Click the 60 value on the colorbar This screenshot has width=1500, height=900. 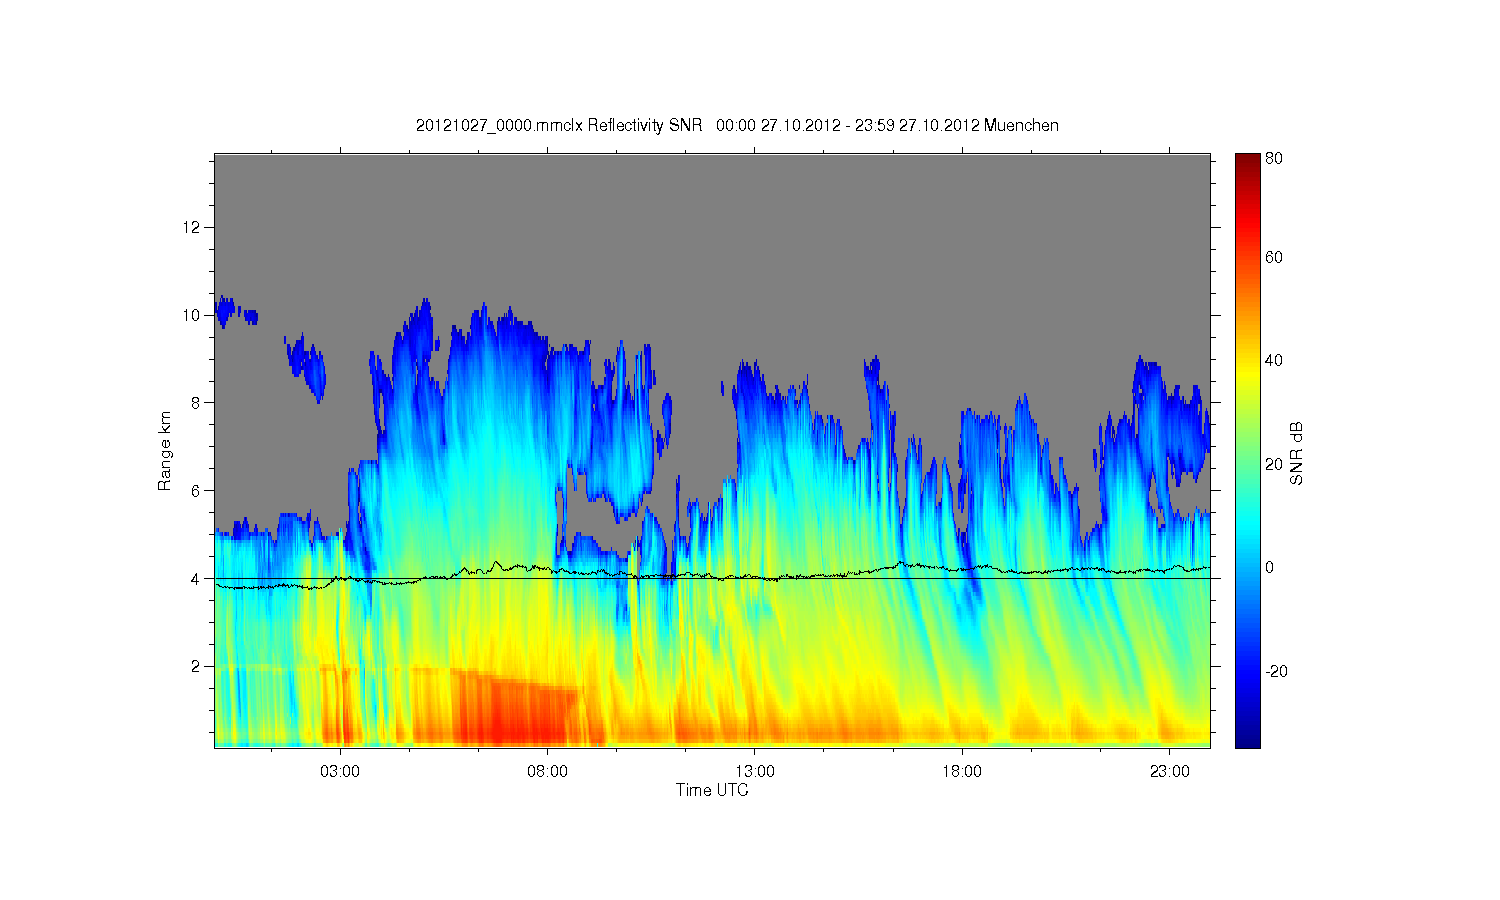(x=1274, y=257)
